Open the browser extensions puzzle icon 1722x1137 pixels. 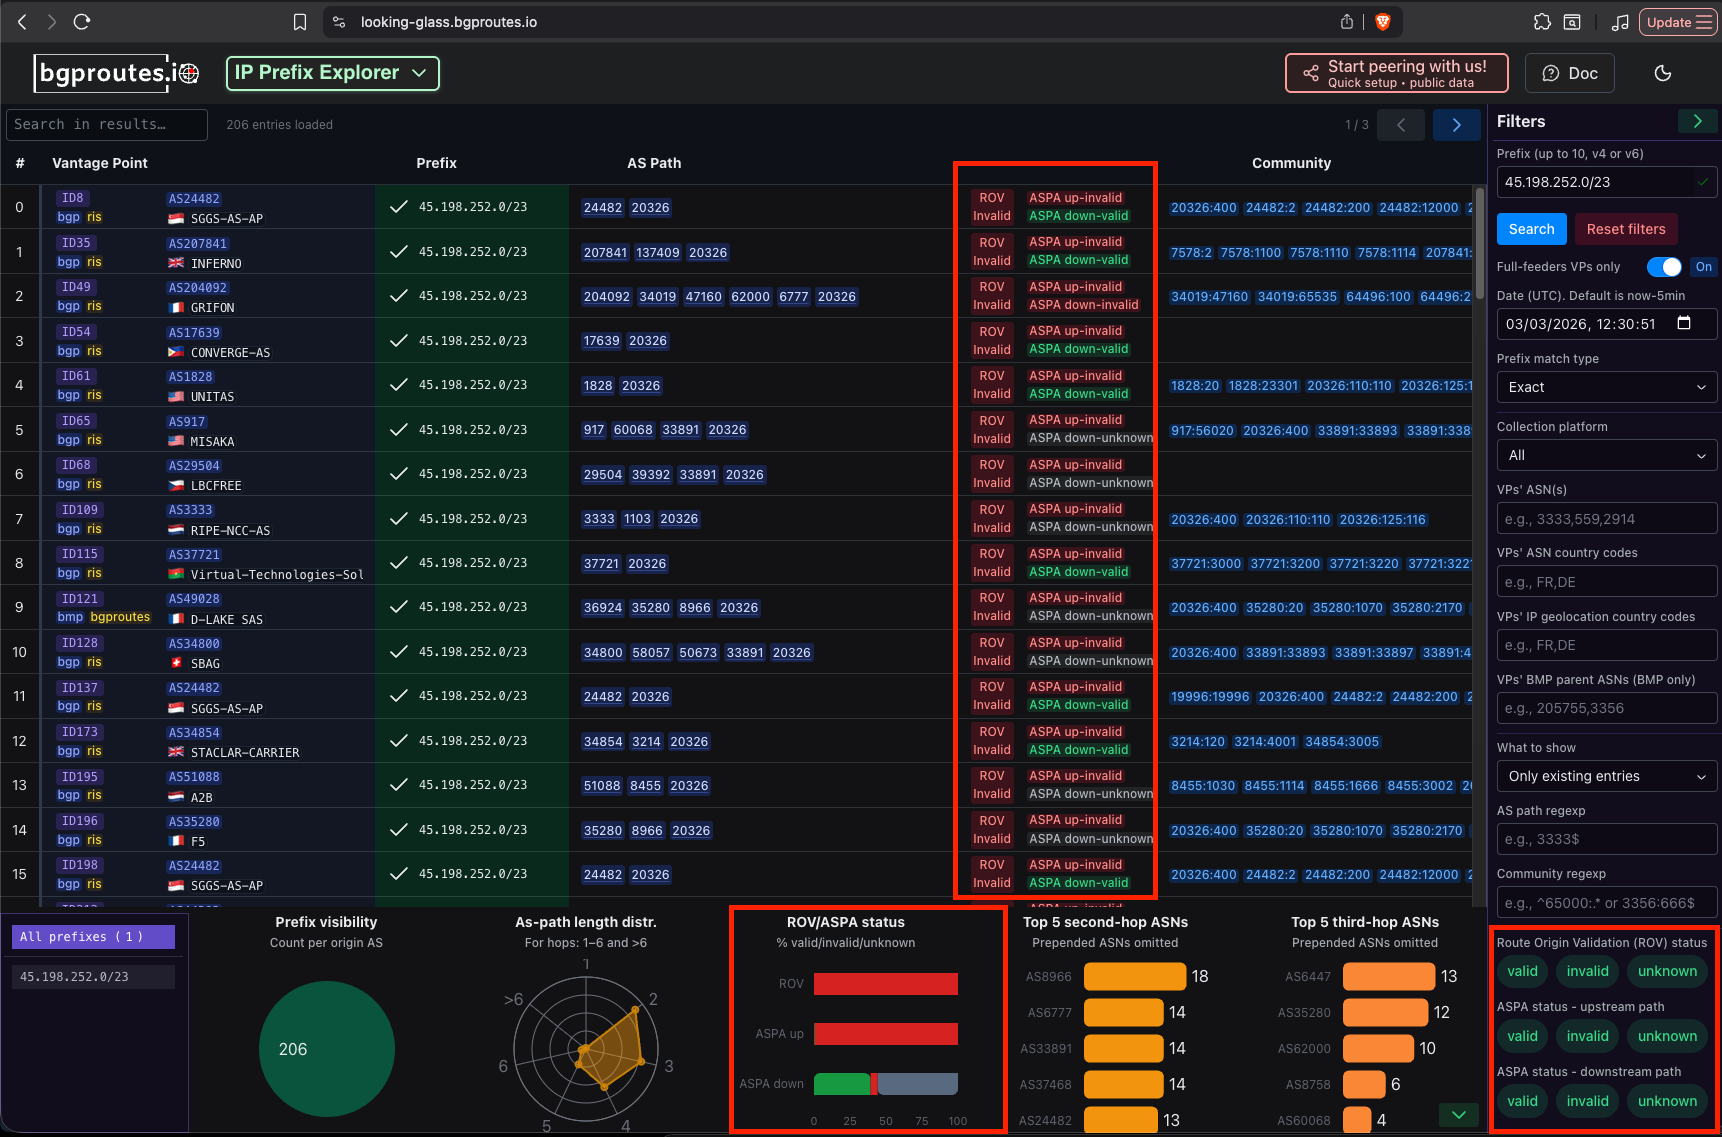[x=1542, y=22]
